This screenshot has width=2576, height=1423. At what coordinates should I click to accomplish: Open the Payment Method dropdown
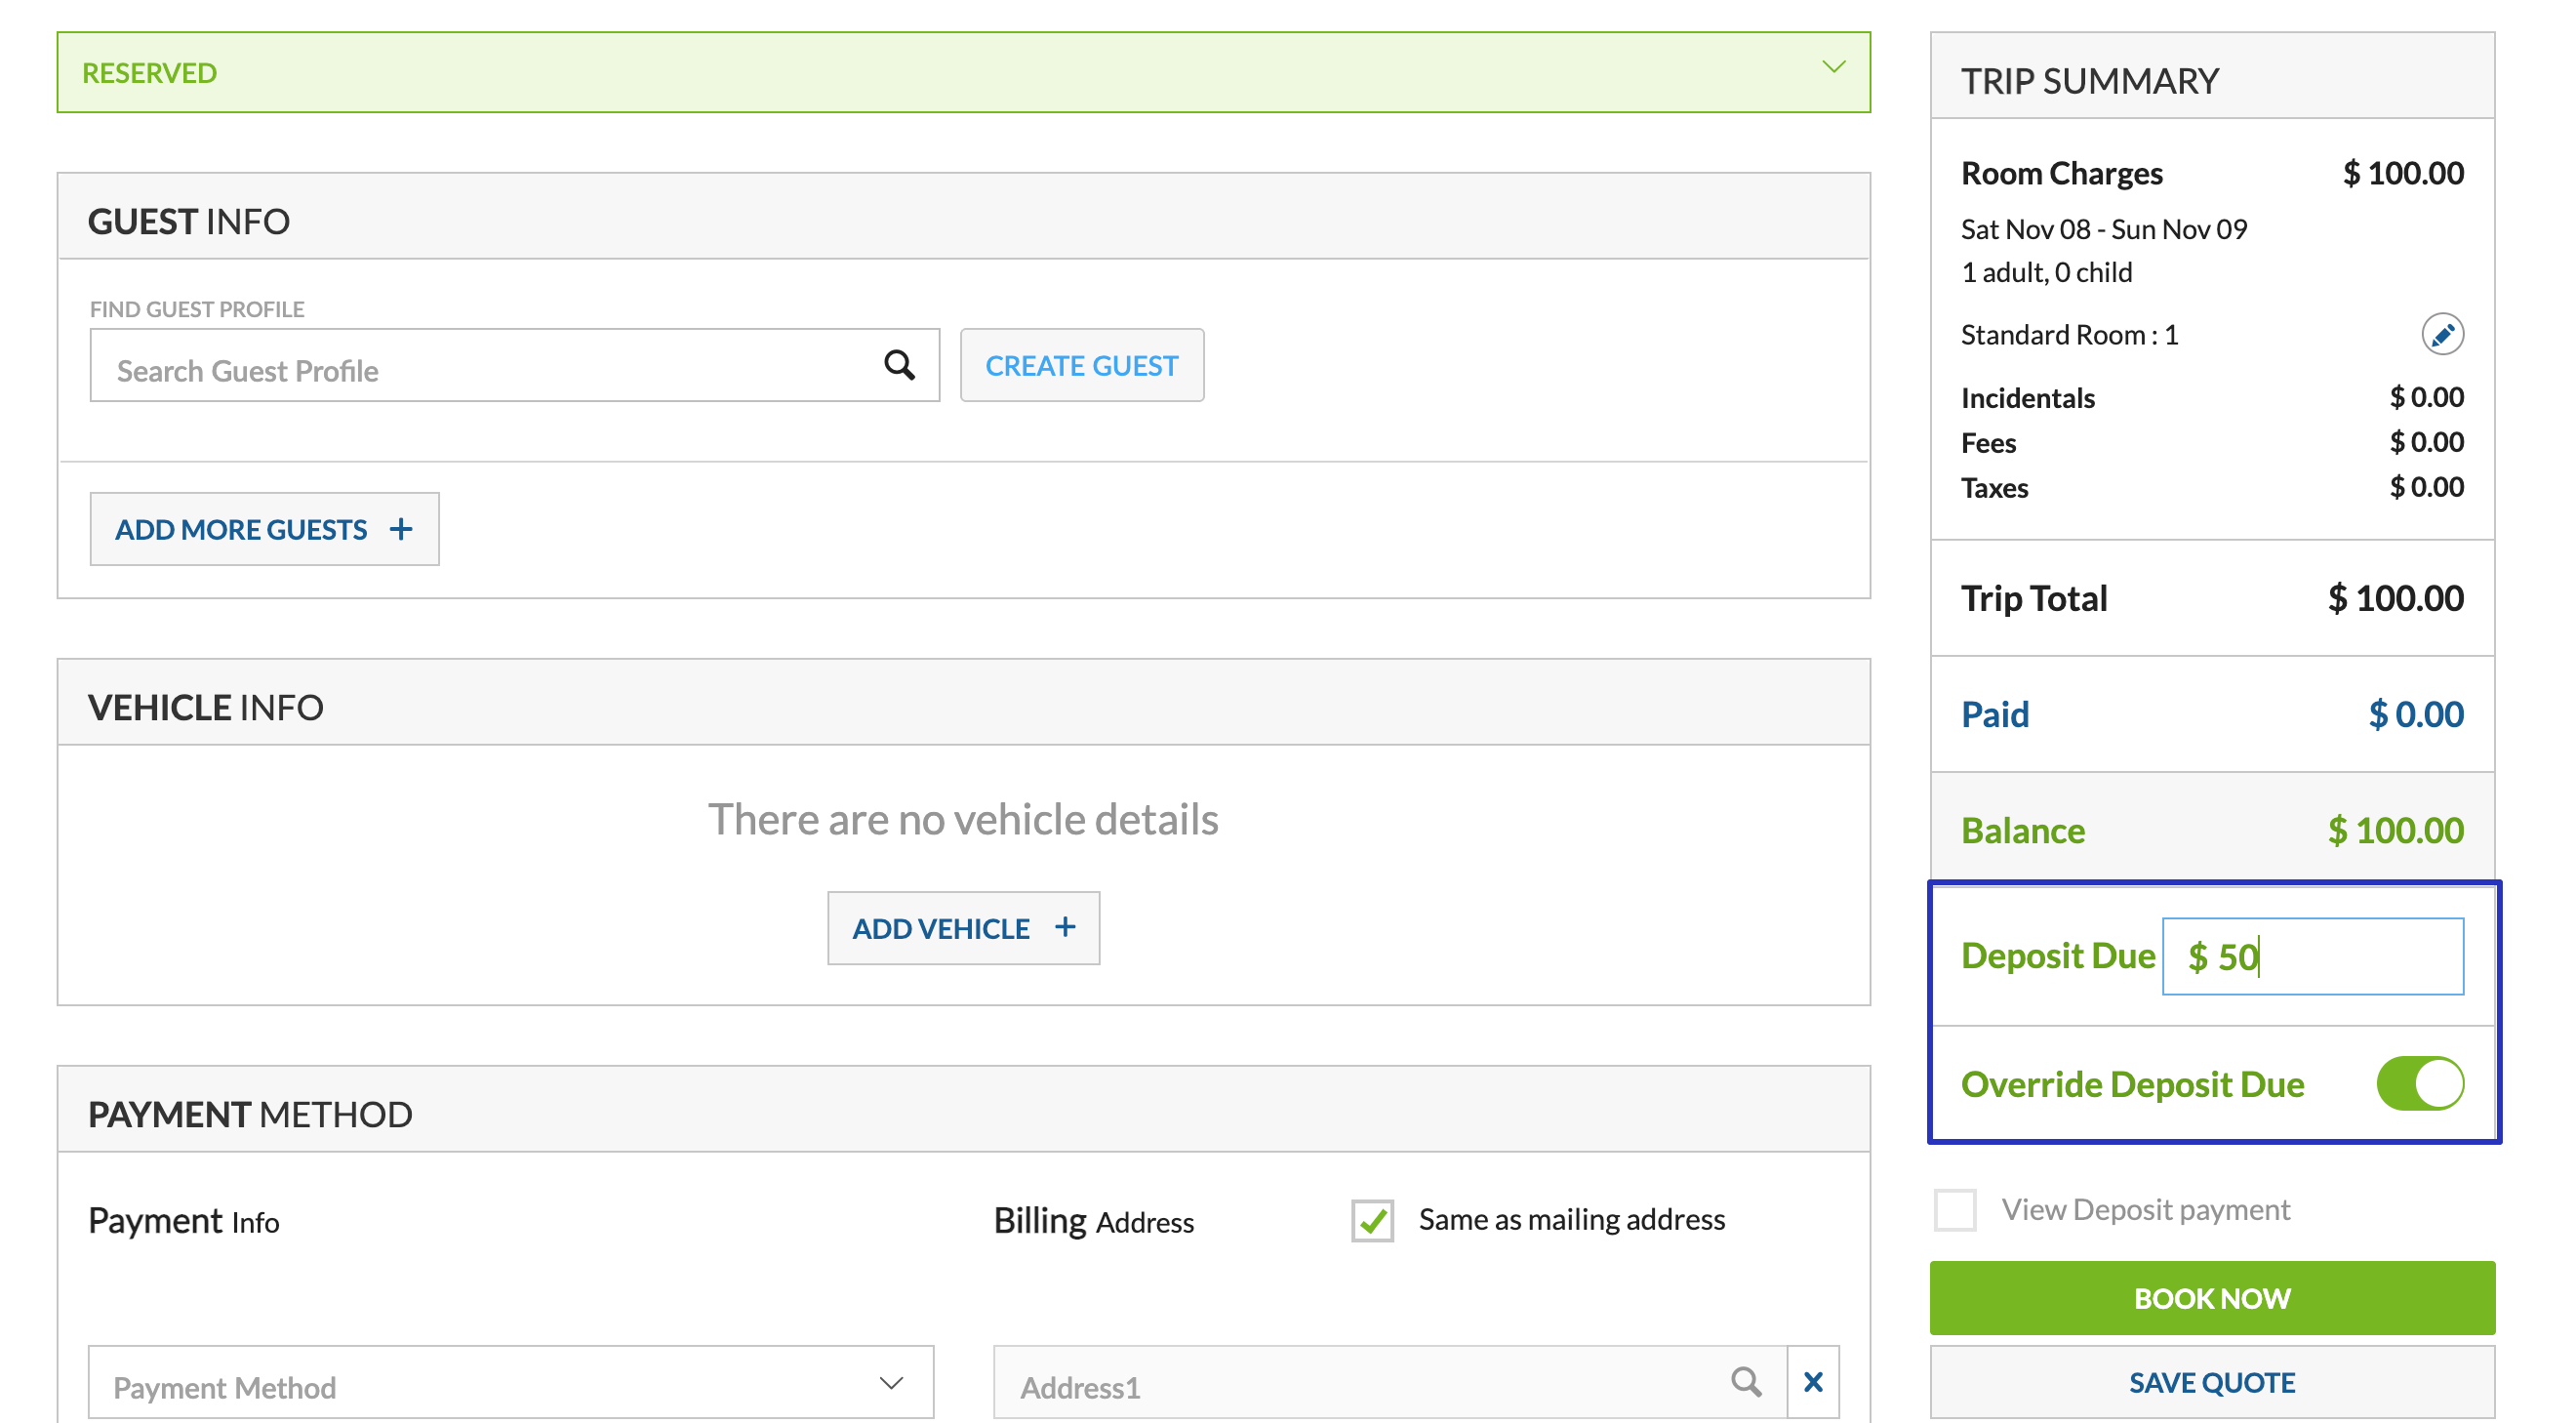point(510,1384)
